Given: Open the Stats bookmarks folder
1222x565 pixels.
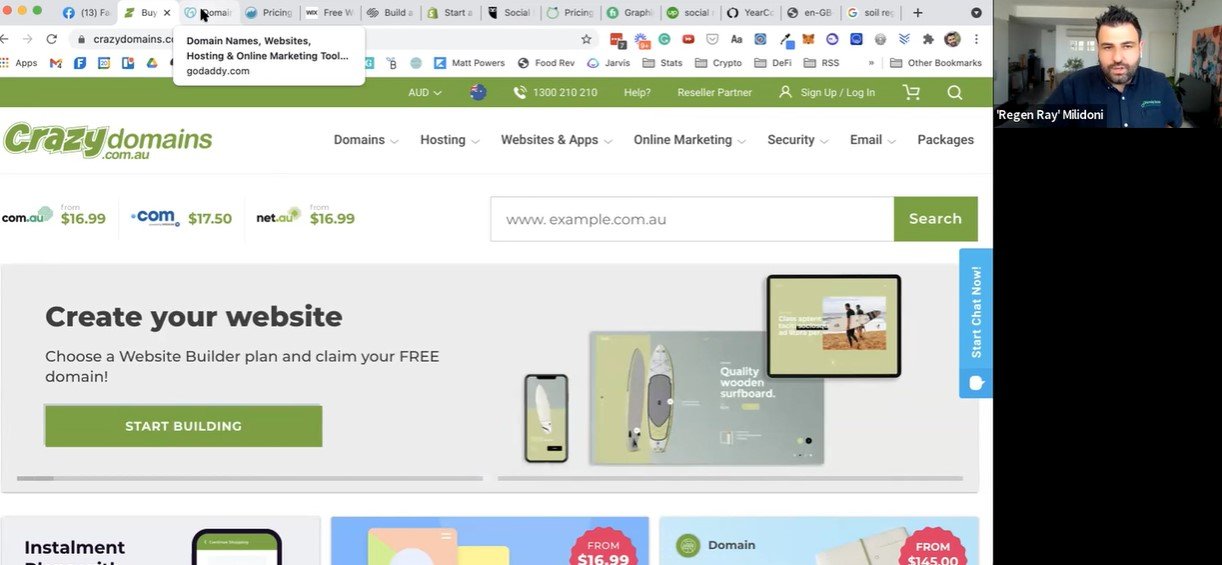Looking at the screenshot, I should coord(663,63).
